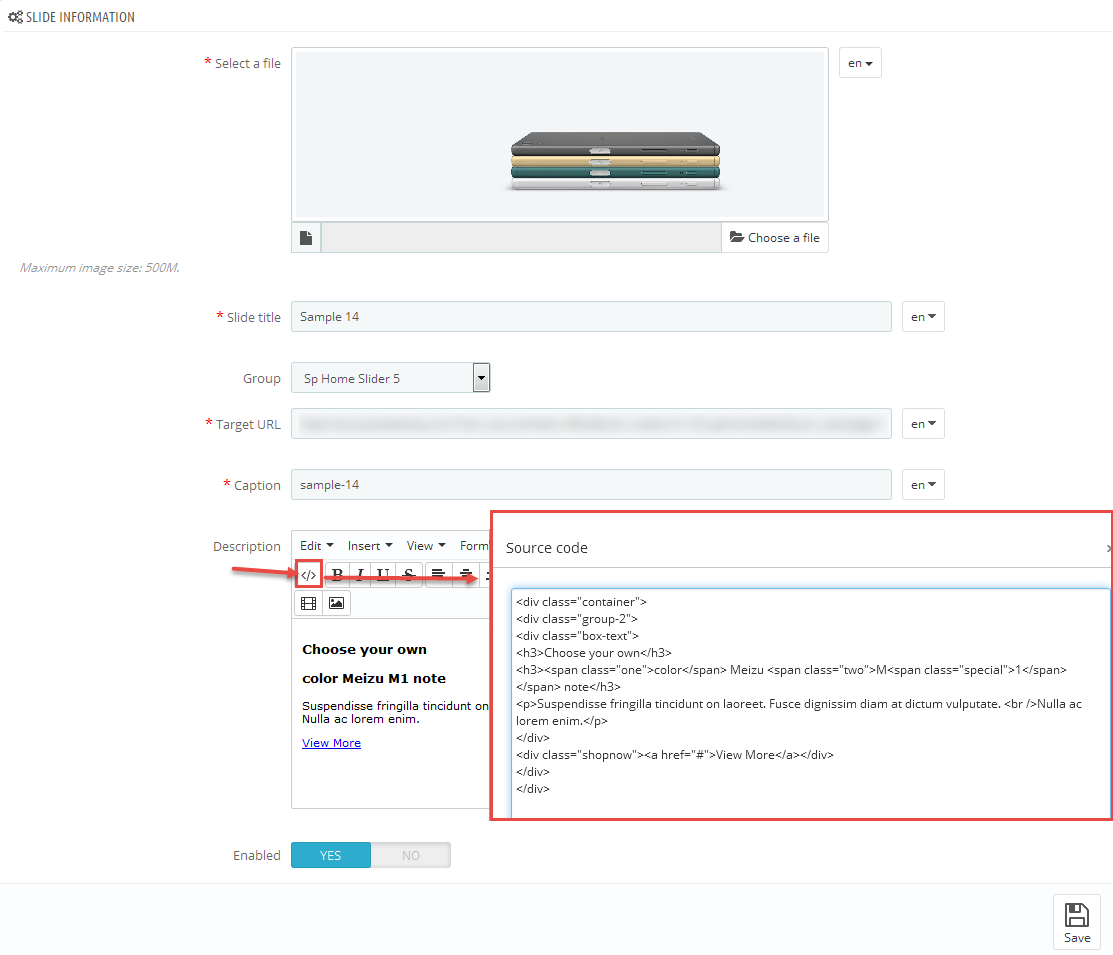Open the Insert menu in Description editor
This screenshot has height=955, width=1113.
370,546
